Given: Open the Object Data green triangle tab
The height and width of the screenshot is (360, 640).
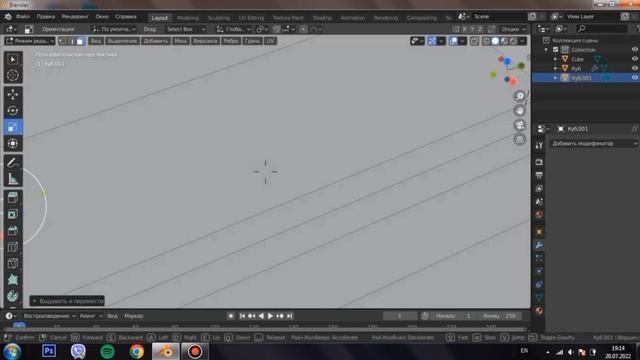Looking at the screenshot, I should [x=539, y=298].
